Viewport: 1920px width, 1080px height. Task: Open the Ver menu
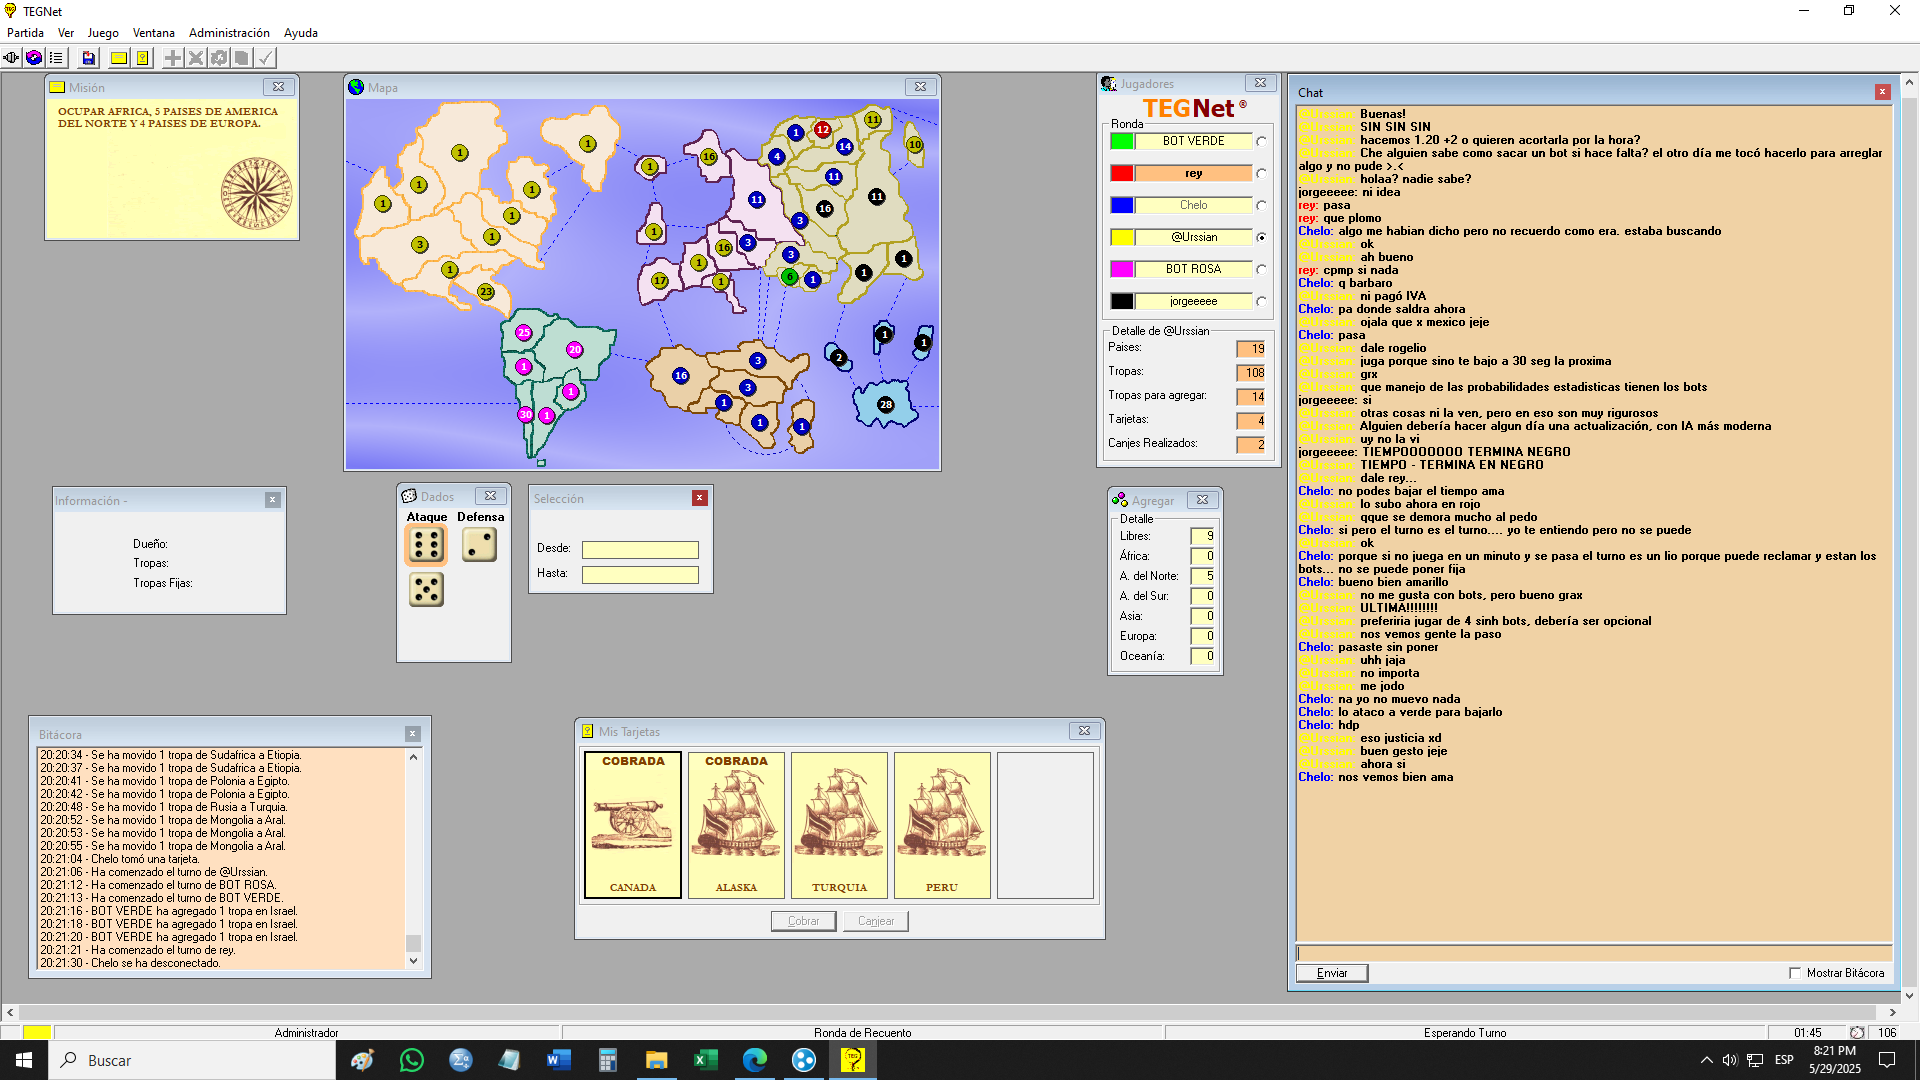[66, 33]
